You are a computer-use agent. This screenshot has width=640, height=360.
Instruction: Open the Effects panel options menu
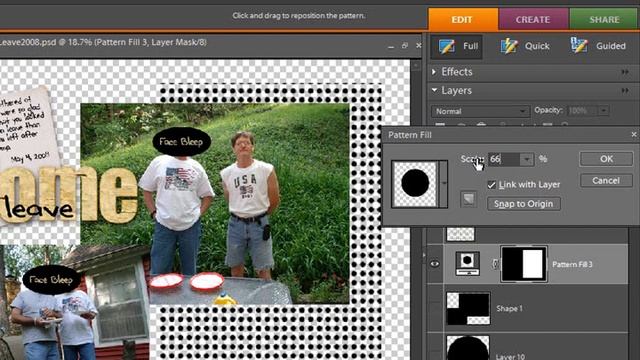(x=625, y=72)
